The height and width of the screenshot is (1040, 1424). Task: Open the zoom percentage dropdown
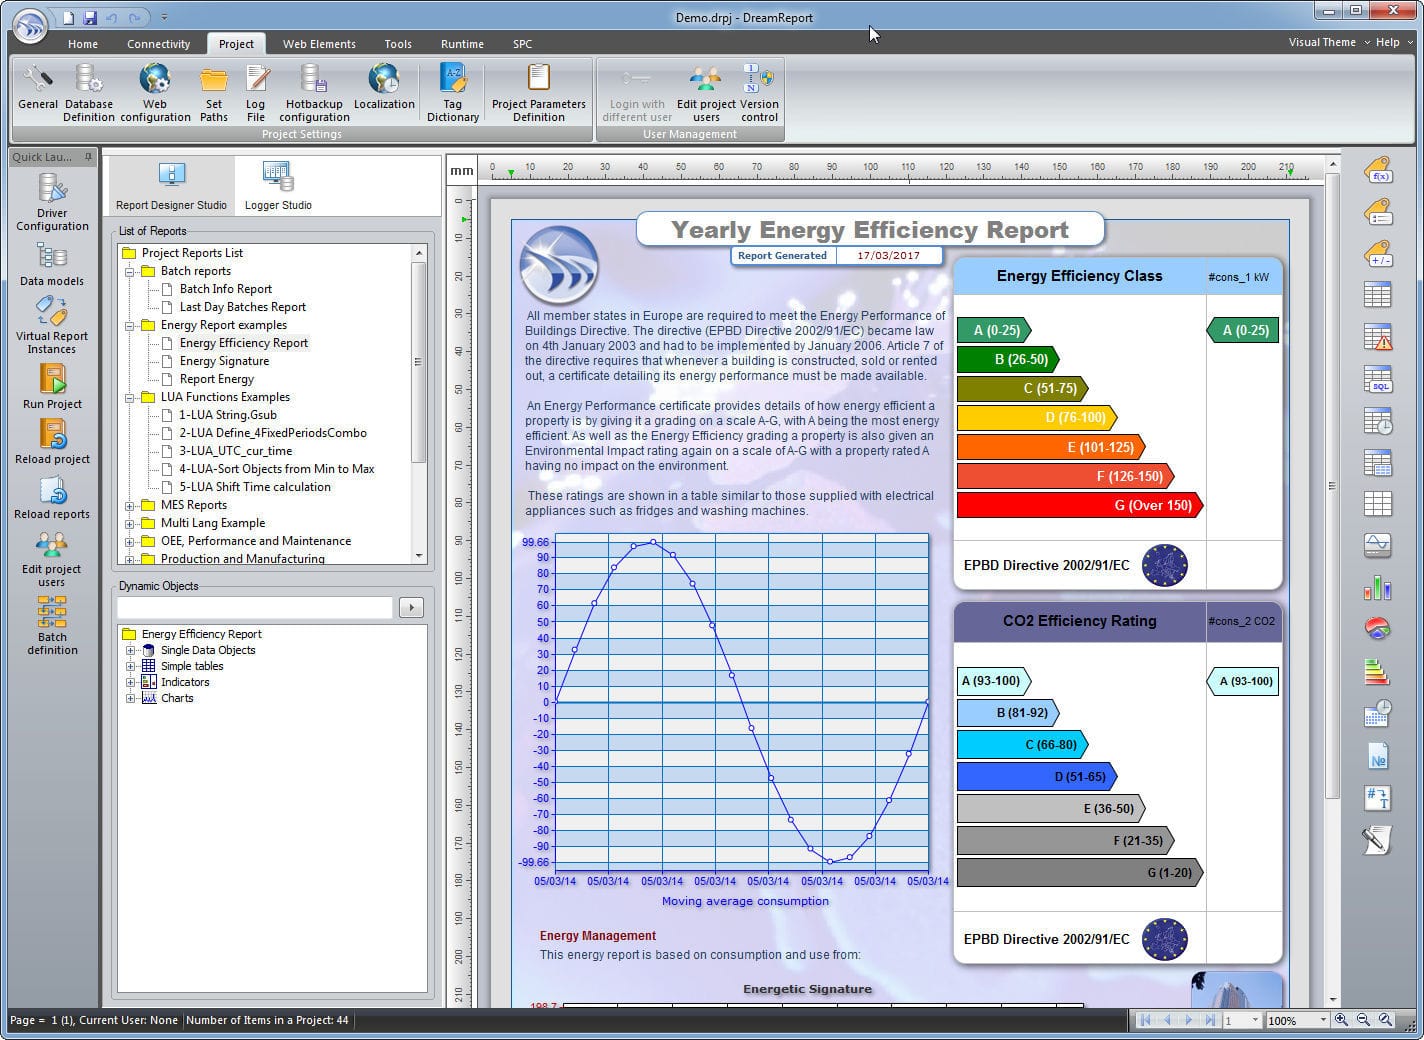[1323, 1019]
